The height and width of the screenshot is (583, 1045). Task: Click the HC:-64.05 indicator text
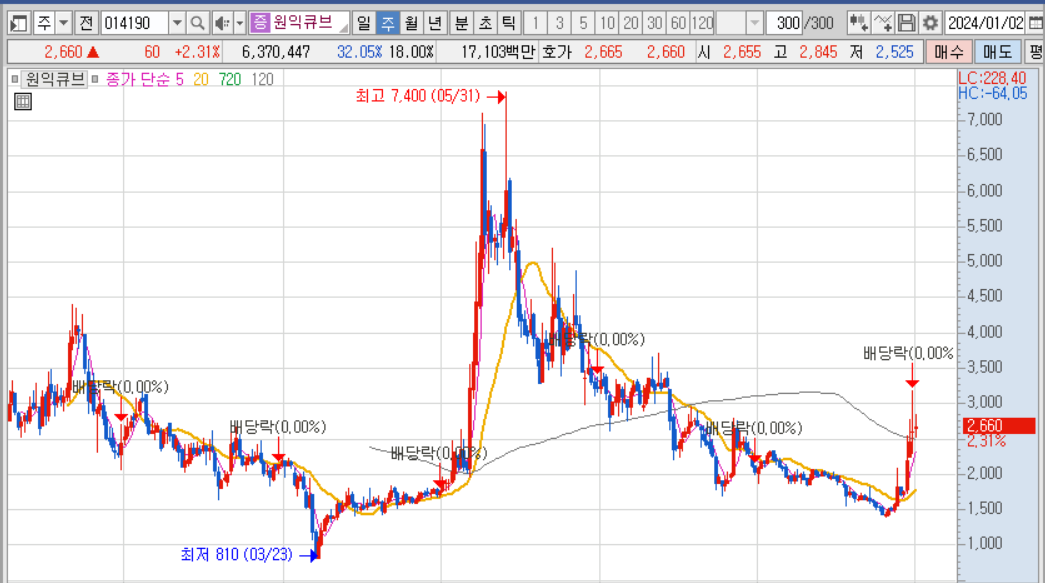(x=992, y=94)
